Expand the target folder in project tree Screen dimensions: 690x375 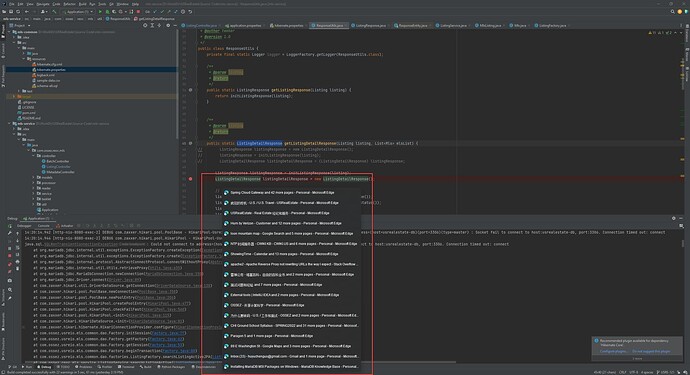pos(14,96)
